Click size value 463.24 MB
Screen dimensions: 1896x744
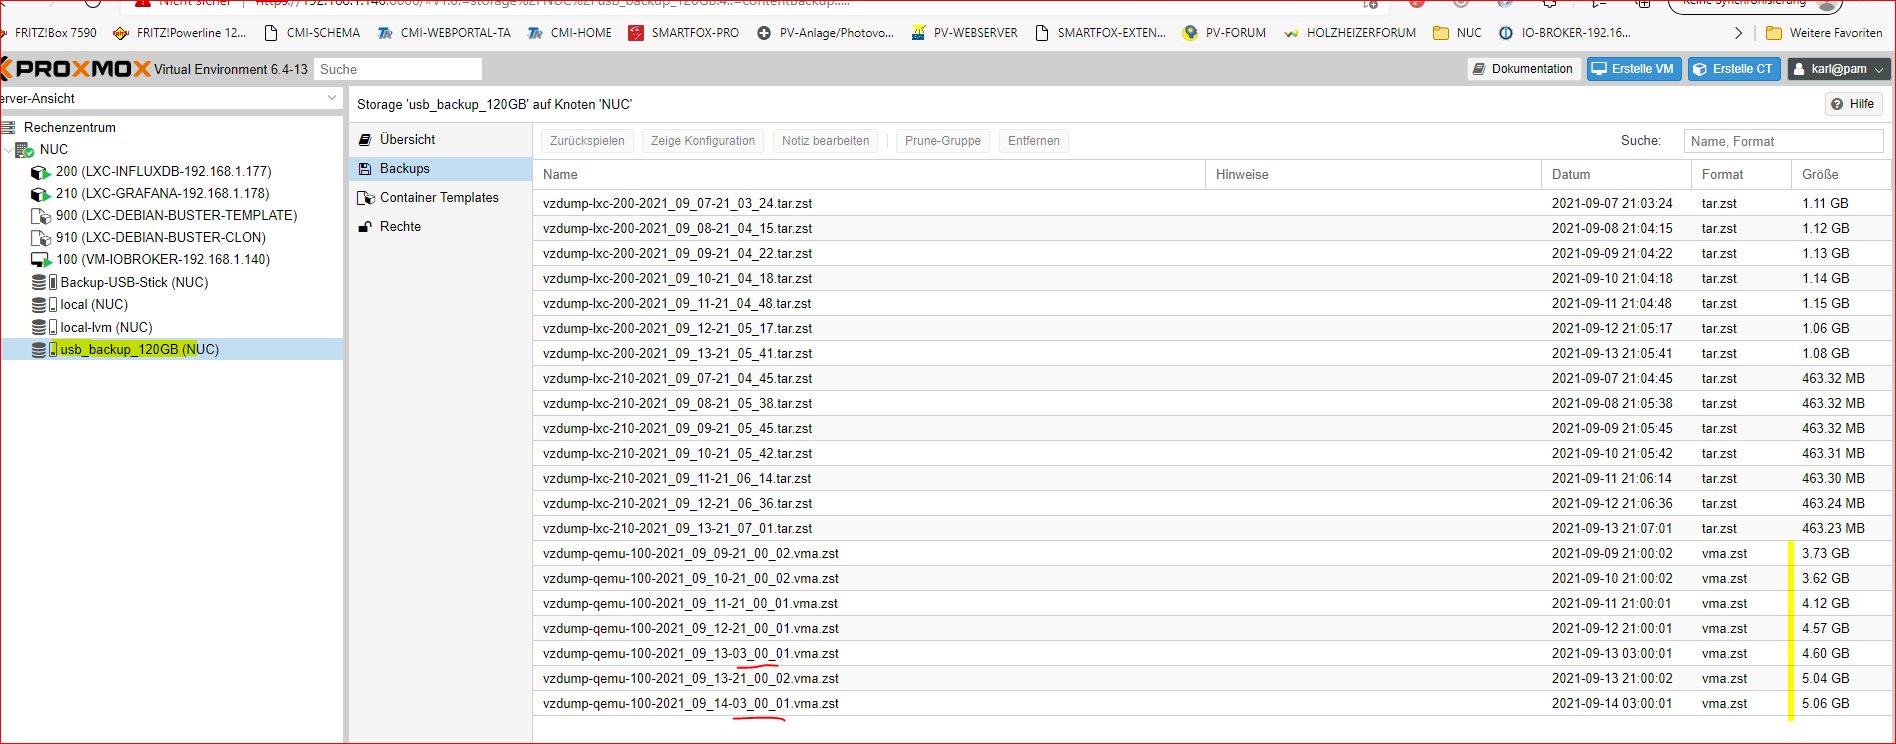click(1833, 503)
